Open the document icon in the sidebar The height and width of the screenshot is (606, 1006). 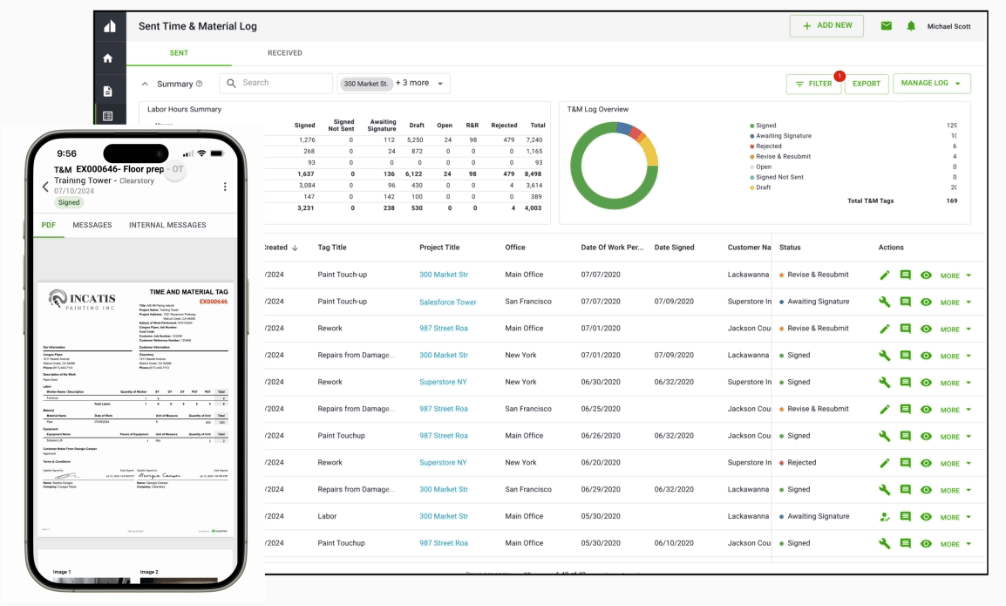[x=109, y=91]
